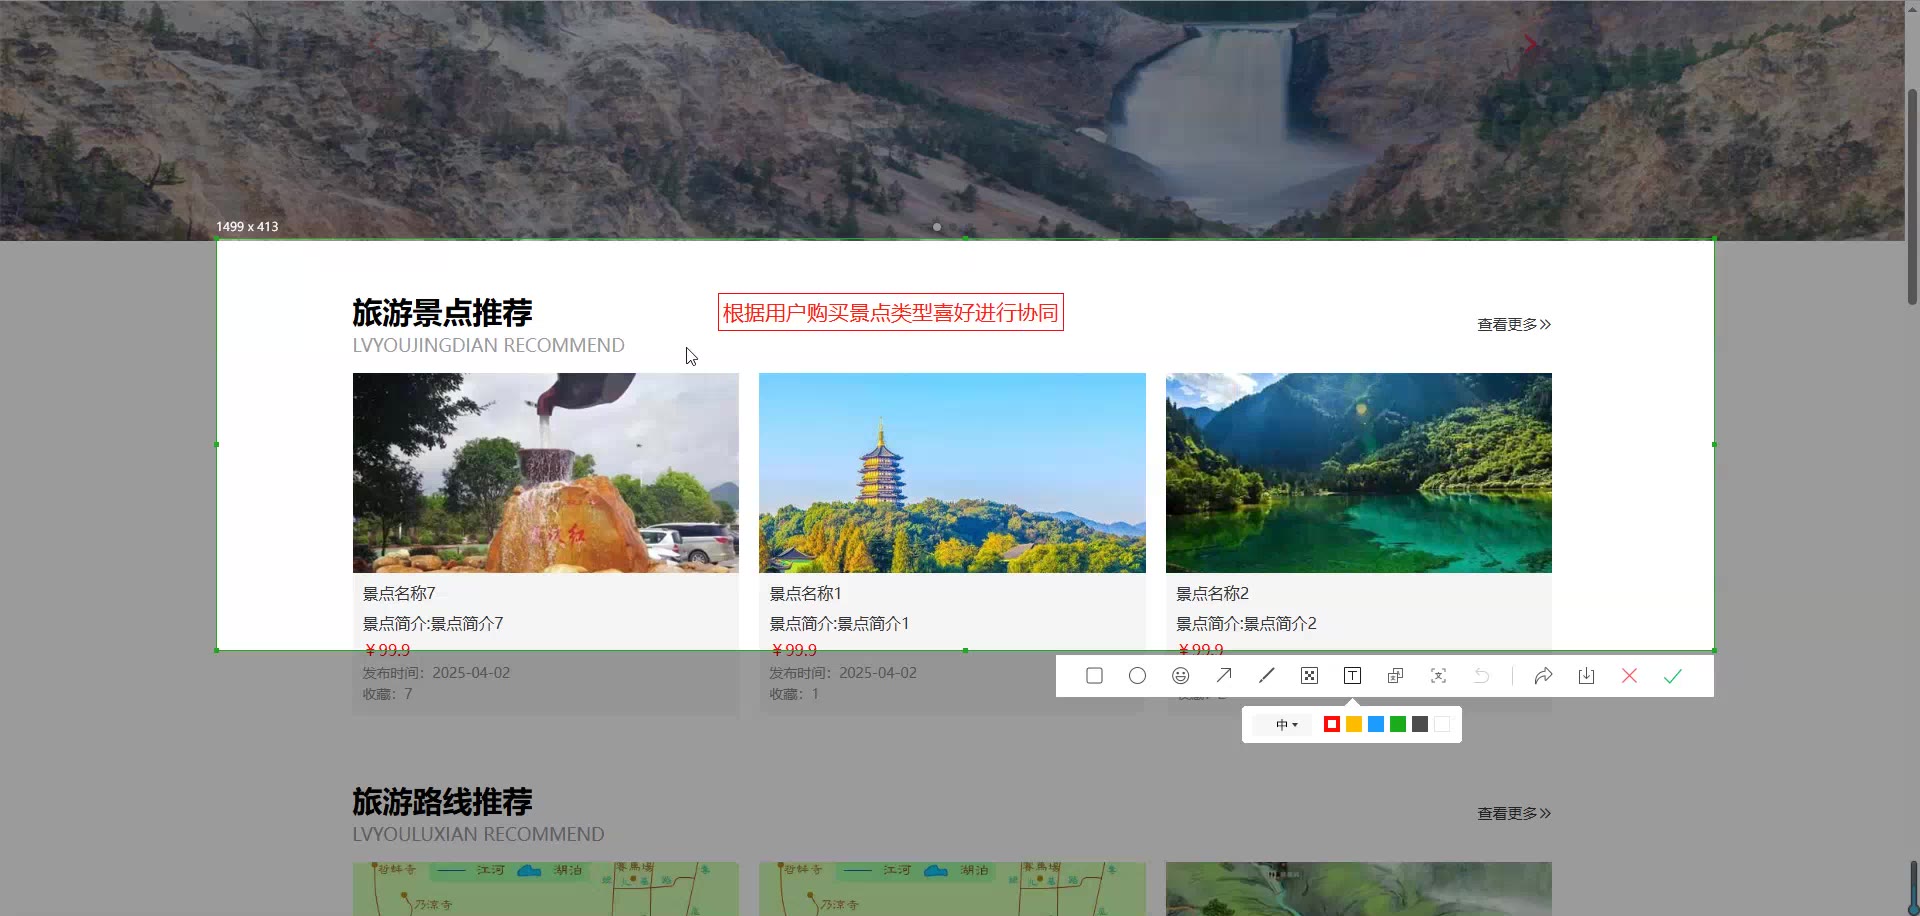Click the carousel next arrow on banner
The width and height of the screenshot is (1920, 916).
pos(1530,43)
